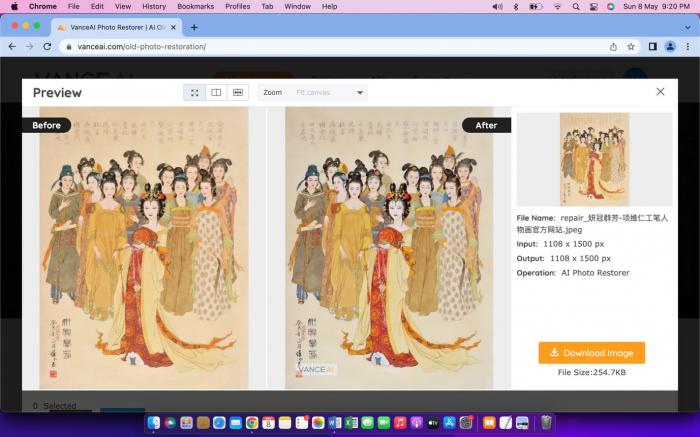Open the Bookmarks menu
Screen dimensions: 700x437
196,6
